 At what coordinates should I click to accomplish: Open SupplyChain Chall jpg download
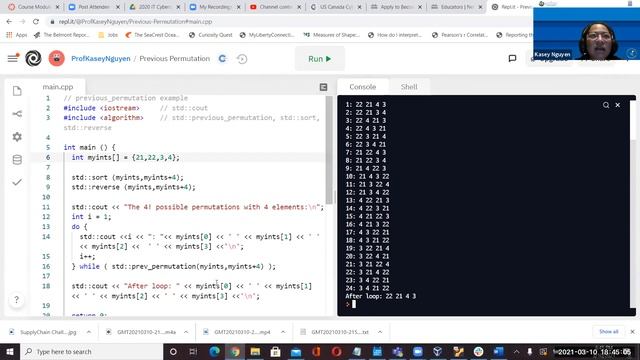(43, 332)
